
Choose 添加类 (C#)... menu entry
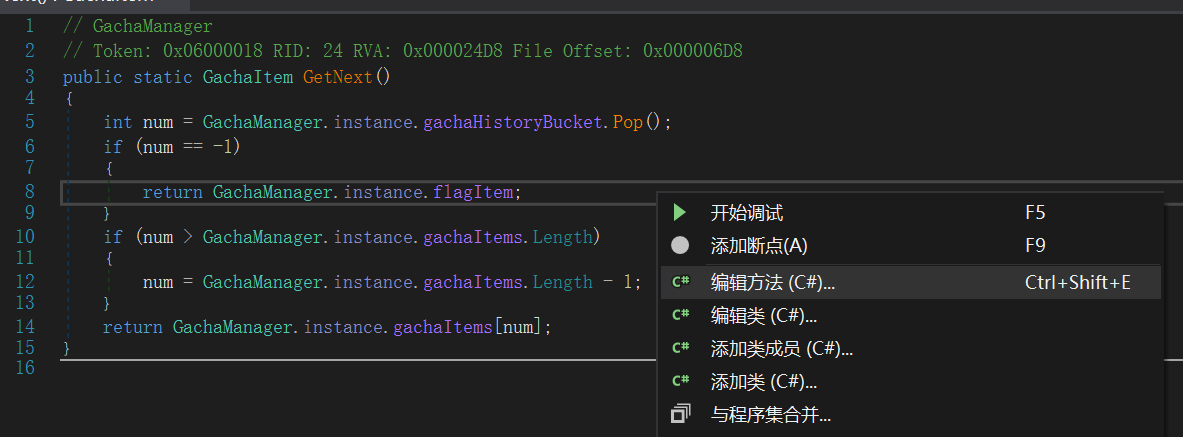(x=910, y=381)
